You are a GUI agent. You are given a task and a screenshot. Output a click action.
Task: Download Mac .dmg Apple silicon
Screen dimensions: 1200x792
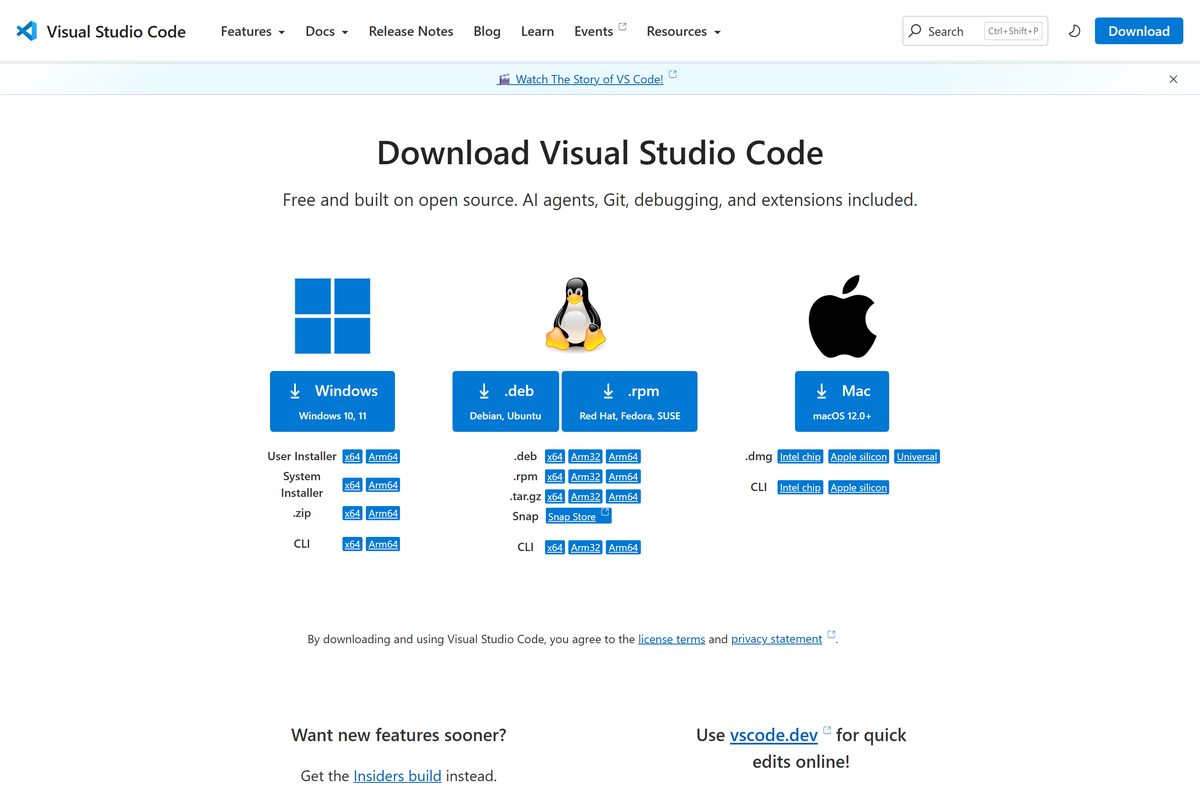click(859, 457)
